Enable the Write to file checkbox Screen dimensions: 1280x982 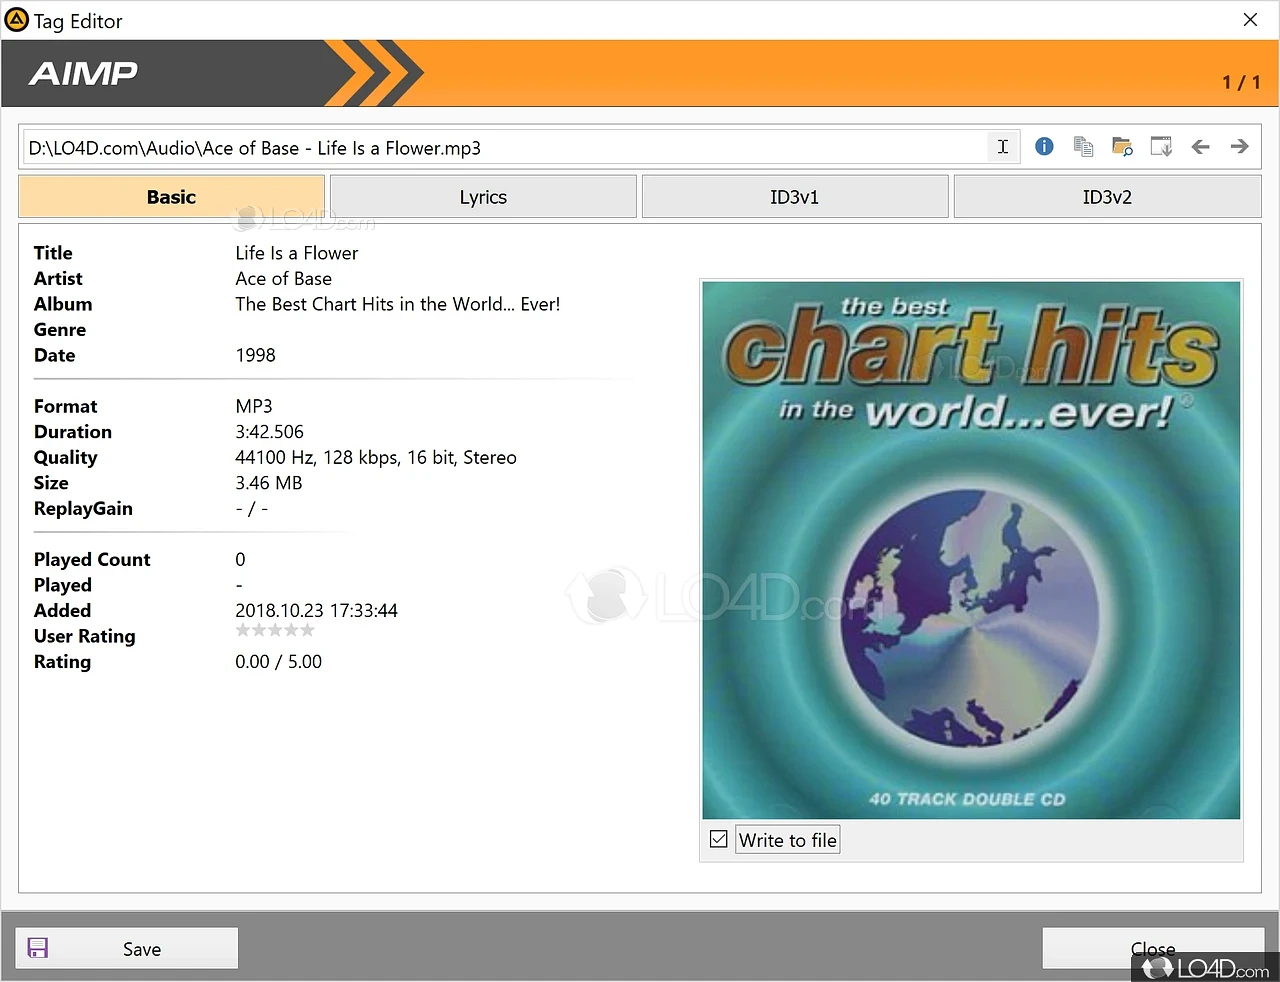pyautogui.click(x=718, y=839)
